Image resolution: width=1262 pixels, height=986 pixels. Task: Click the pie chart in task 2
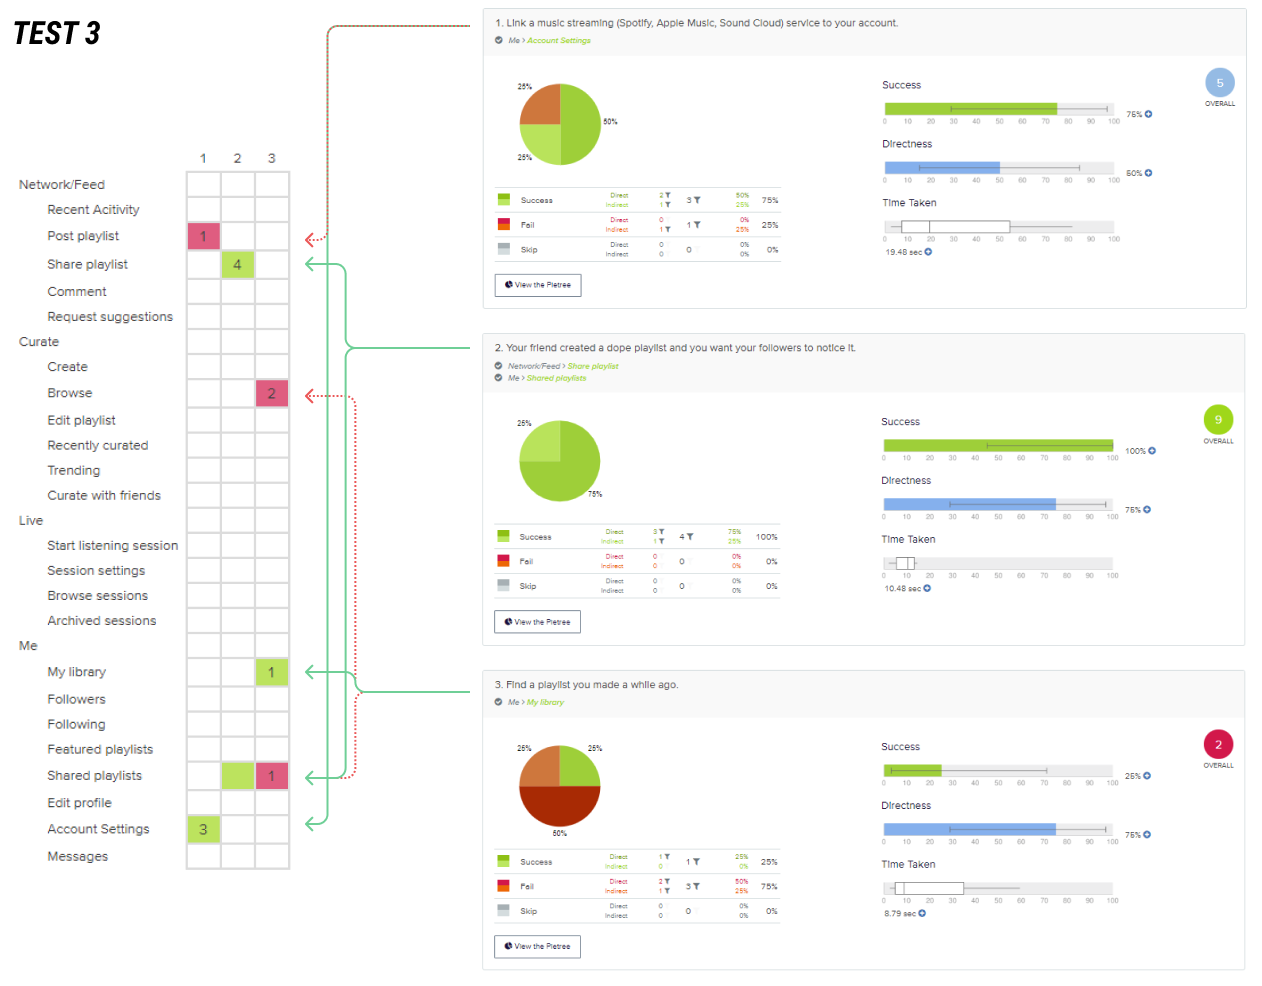[560, 461]
